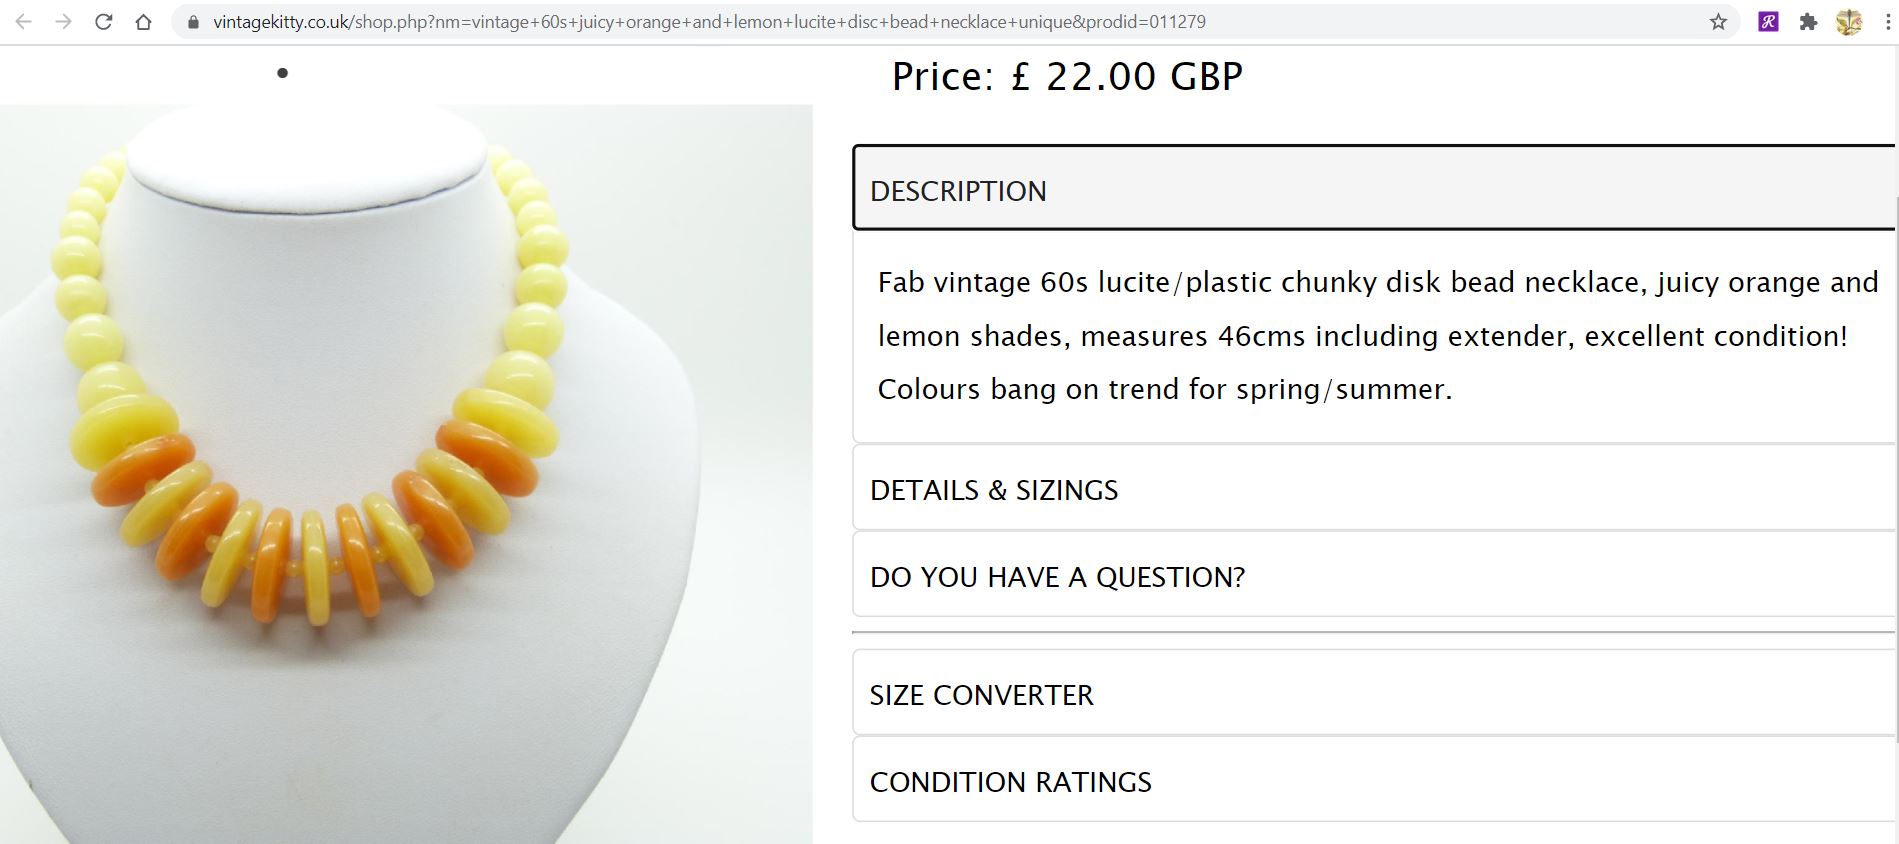
Task: Reload the vintagekitty product page
Action: click(x=104, y=22)
